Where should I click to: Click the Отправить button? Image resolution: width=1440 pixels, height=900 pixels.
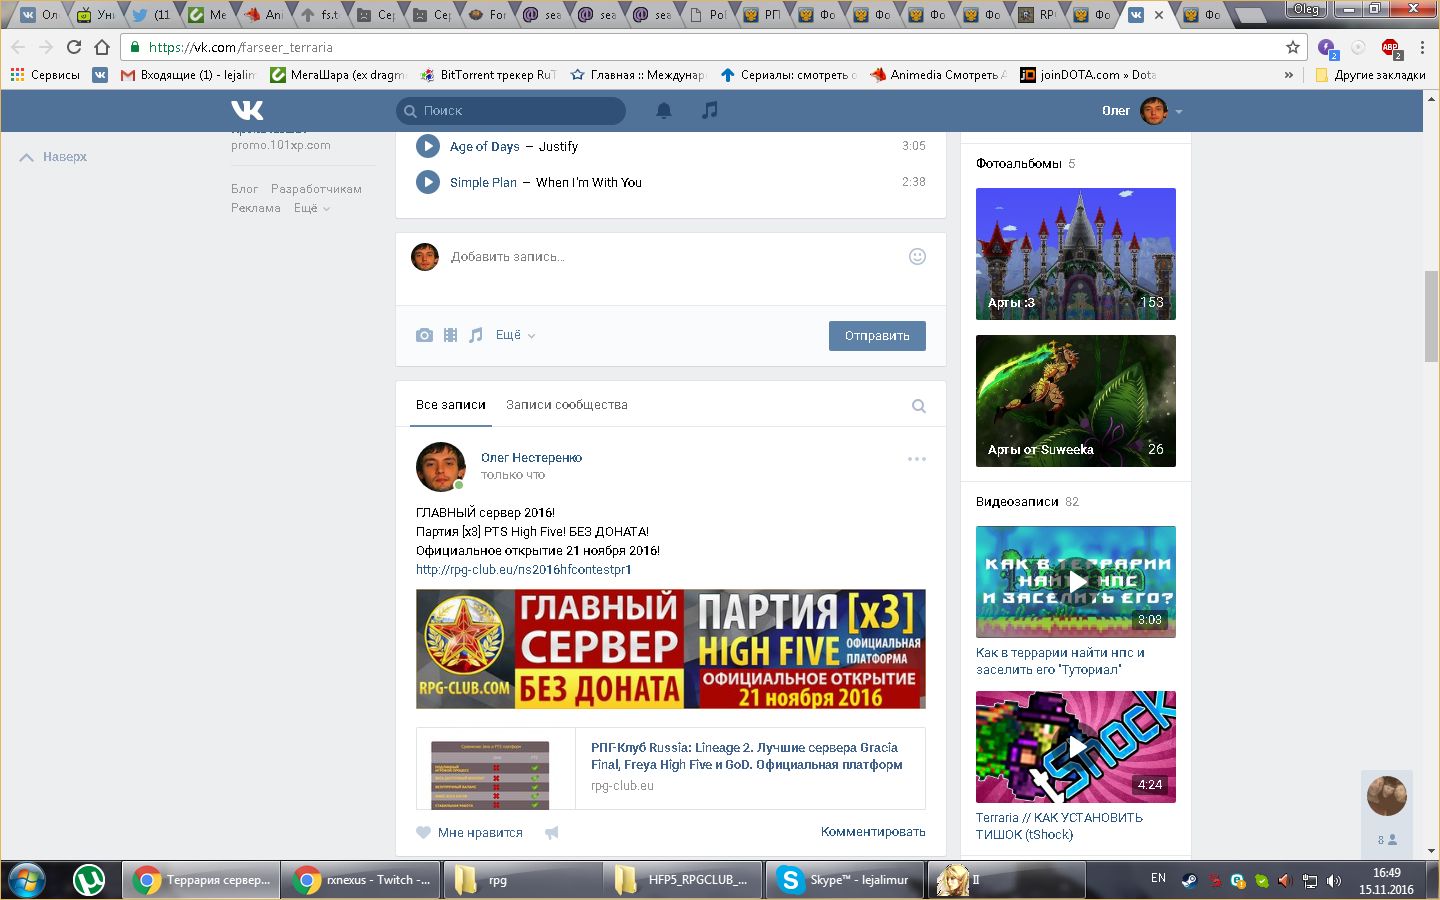tap(876, 336)
